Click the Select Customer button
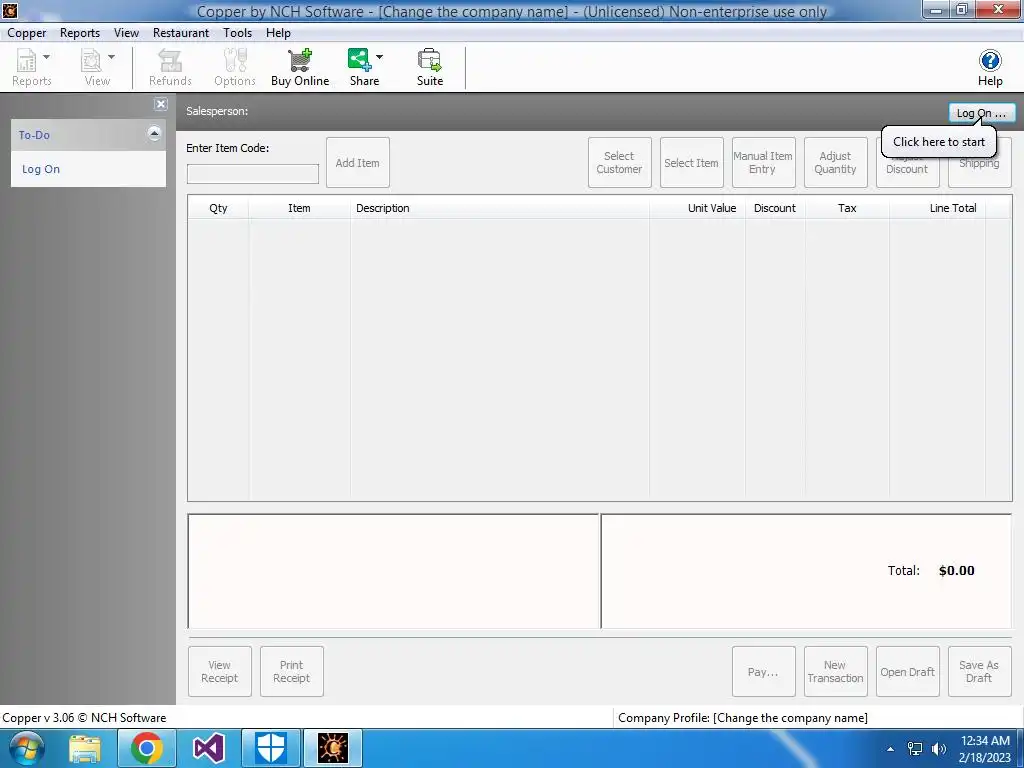The width and height of the screenshot is (1024, 768). (x=619, y=163)
